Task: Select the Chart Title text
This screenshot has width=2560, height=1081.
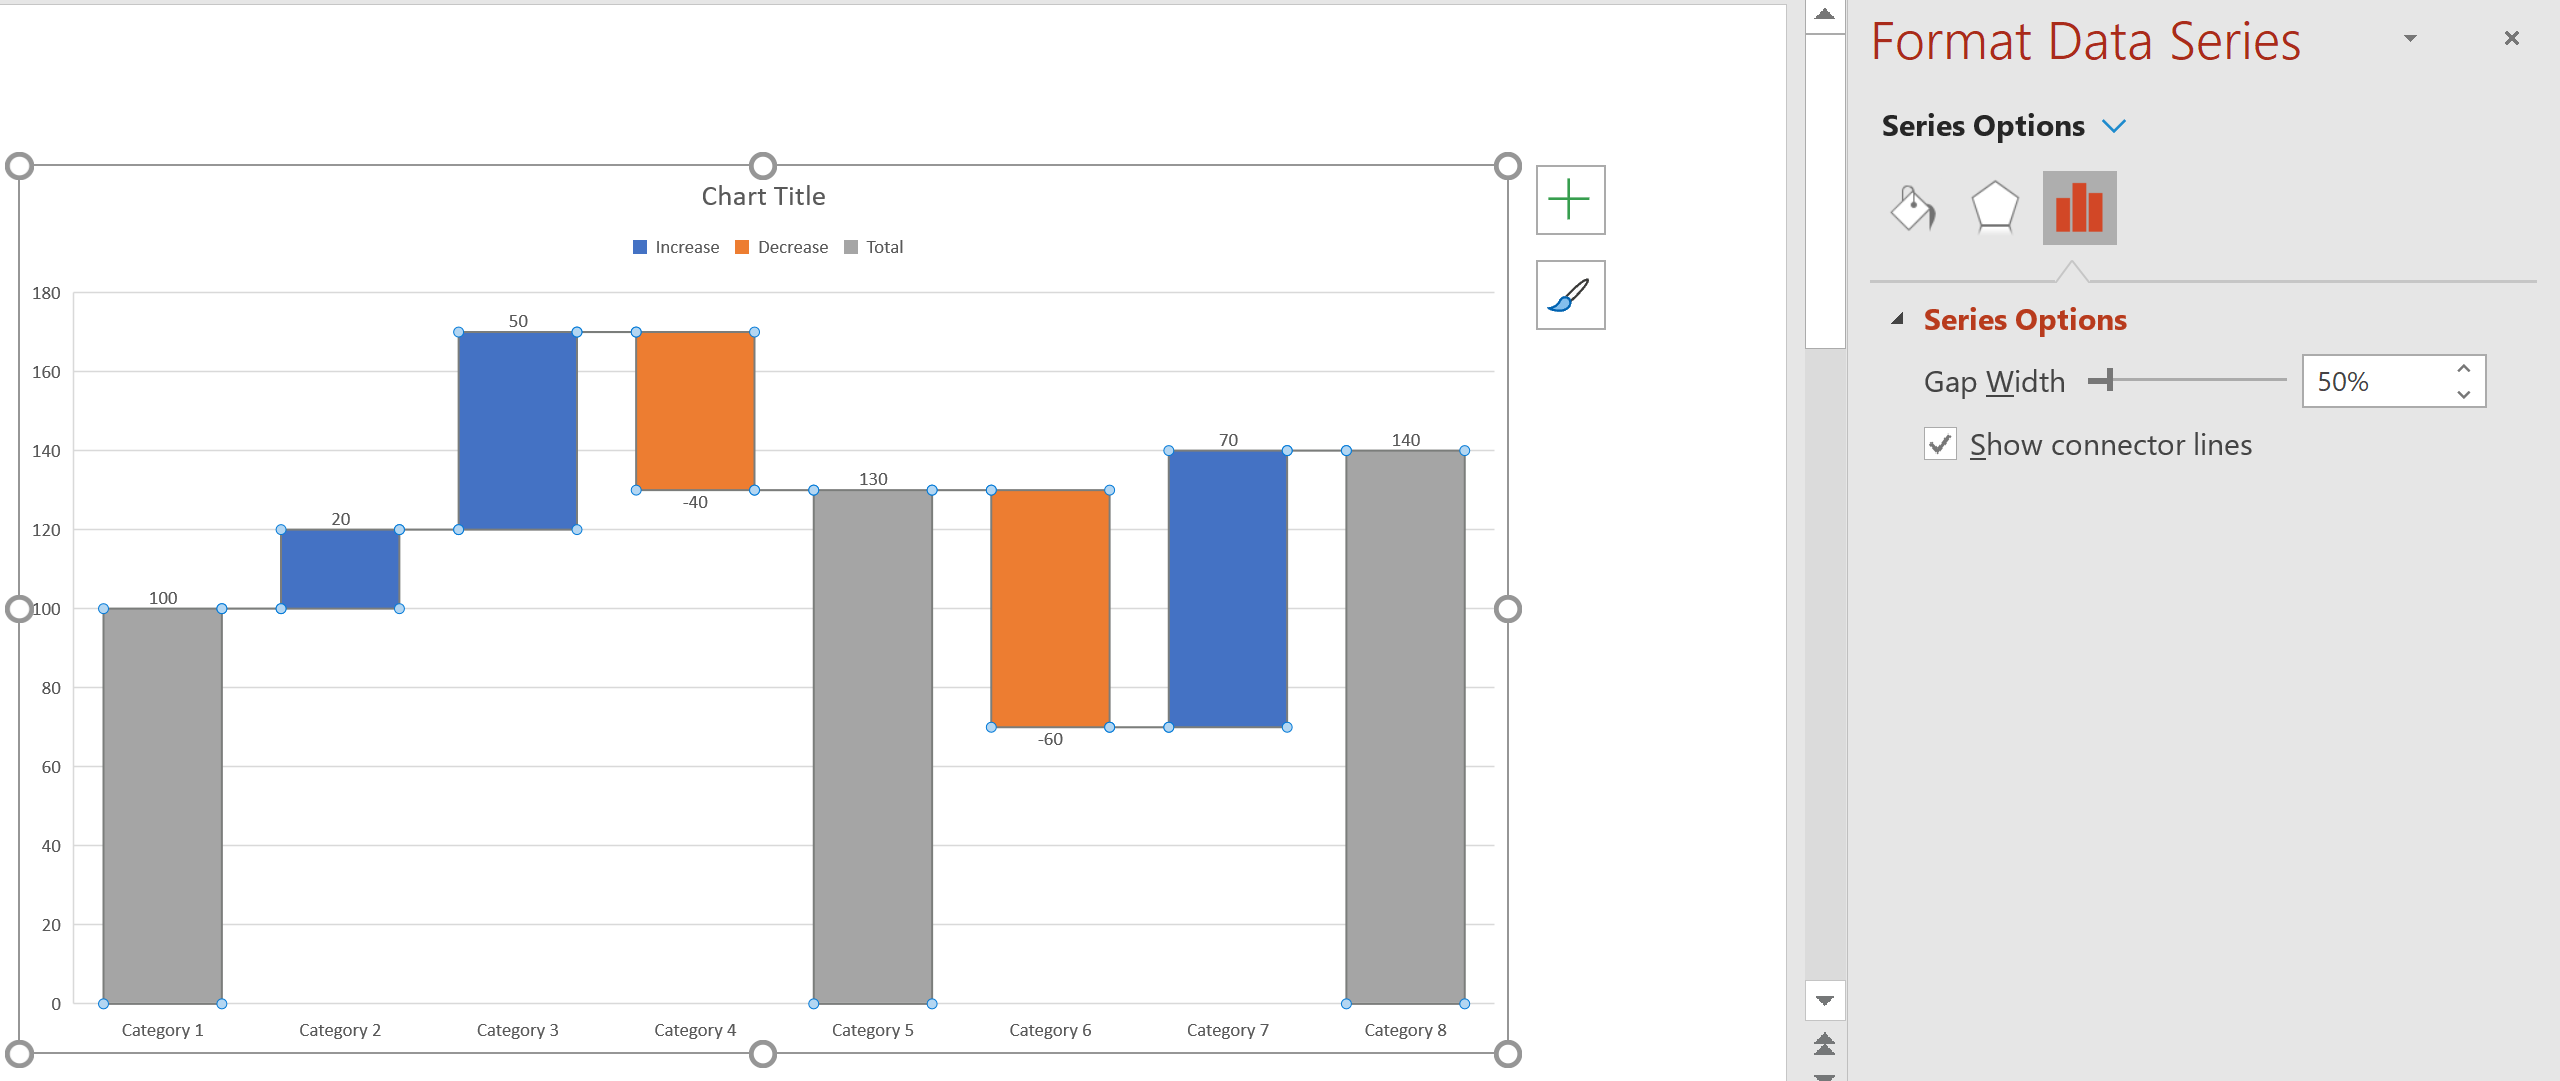Action: [763, 196]
